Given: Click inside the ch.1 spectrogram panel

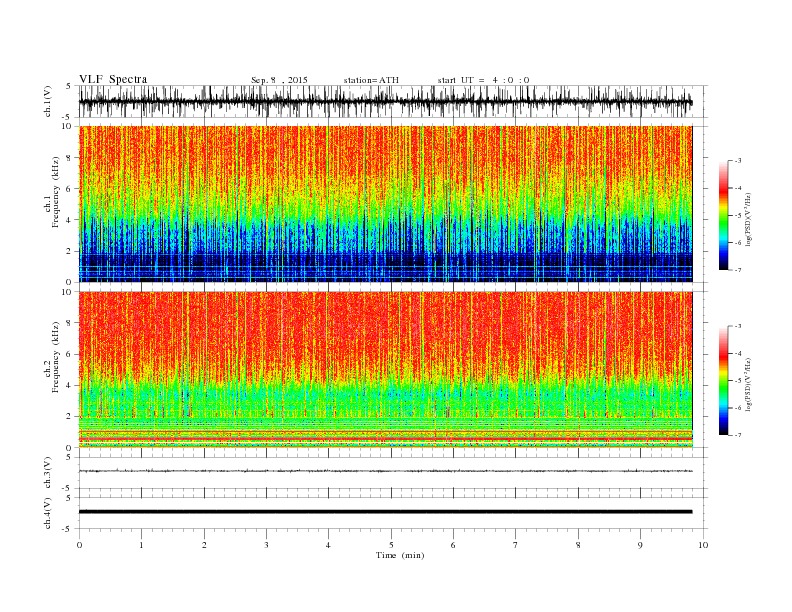Looking at the screenshot, I should click(385, 204).
